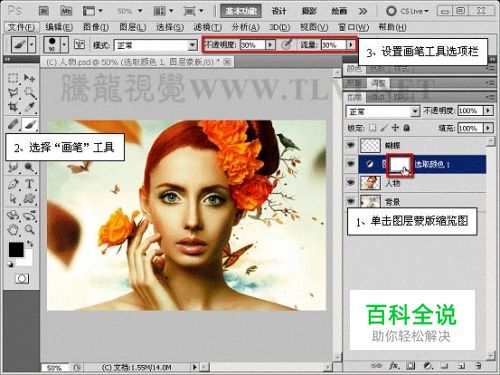Select the Rectangular Marquee tool
This screenshot has width=500, height=375.
tap(13, 78)
